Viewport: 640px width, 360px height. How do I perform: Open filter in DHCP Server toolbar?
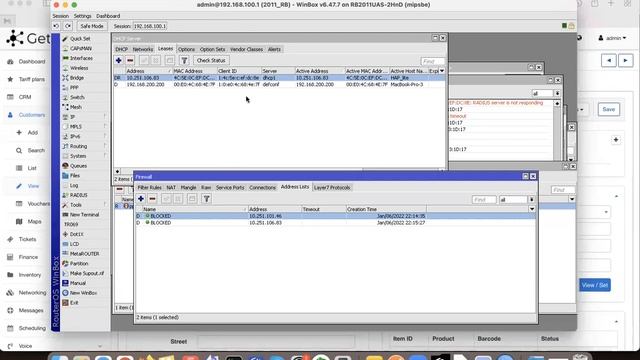tap(184, 60)
